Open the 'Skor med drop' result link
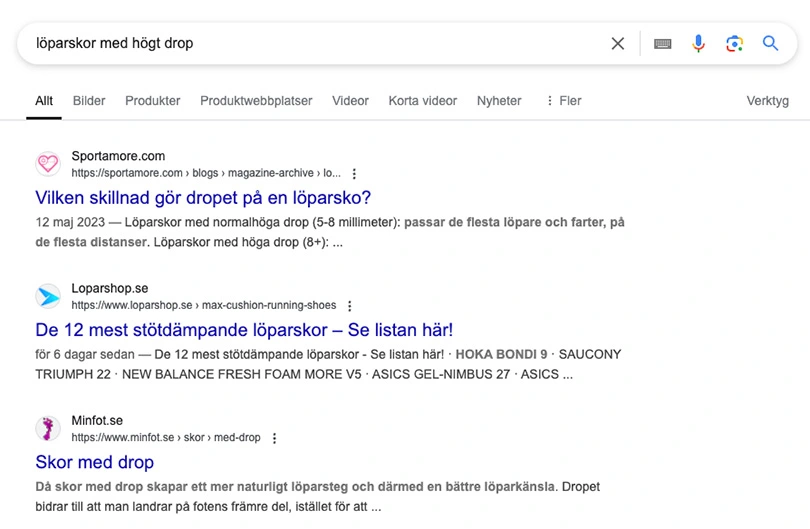 95,462
